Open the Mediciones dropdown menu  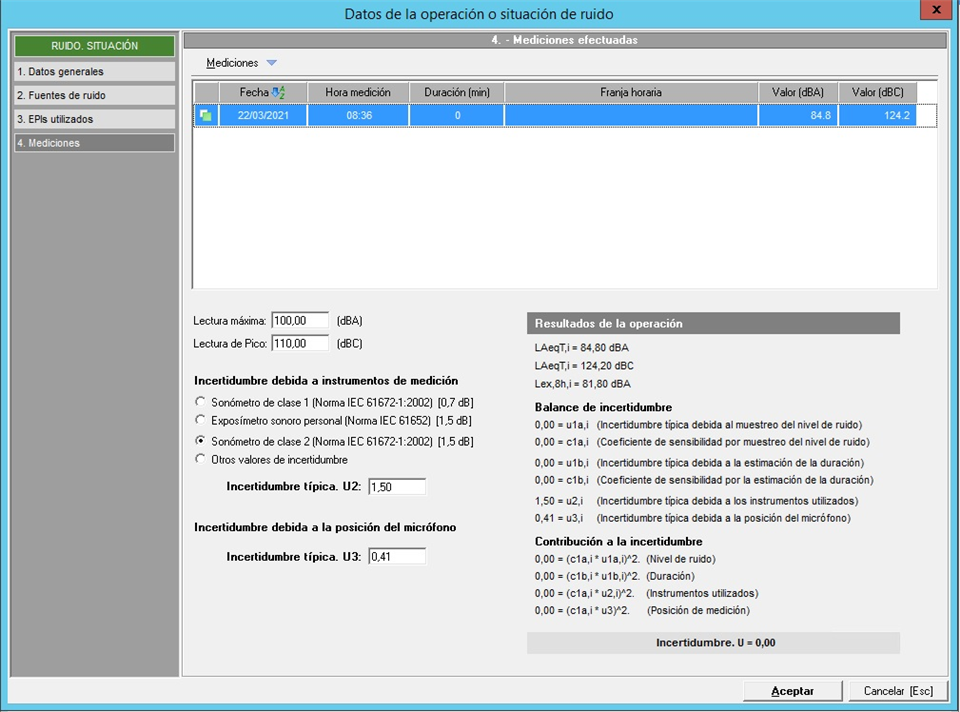click(x=271, y=63)
